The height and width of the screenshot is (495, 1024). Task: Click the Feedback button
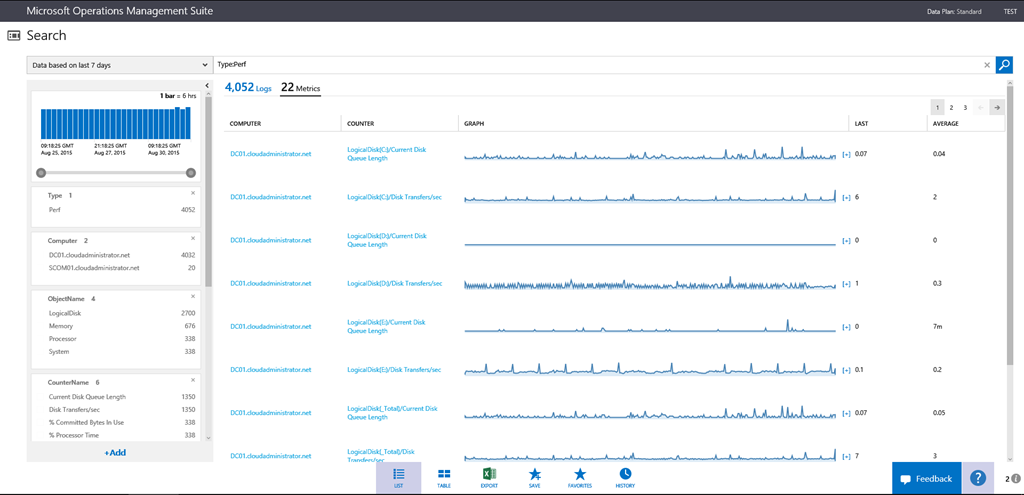(x=926, y=479)
